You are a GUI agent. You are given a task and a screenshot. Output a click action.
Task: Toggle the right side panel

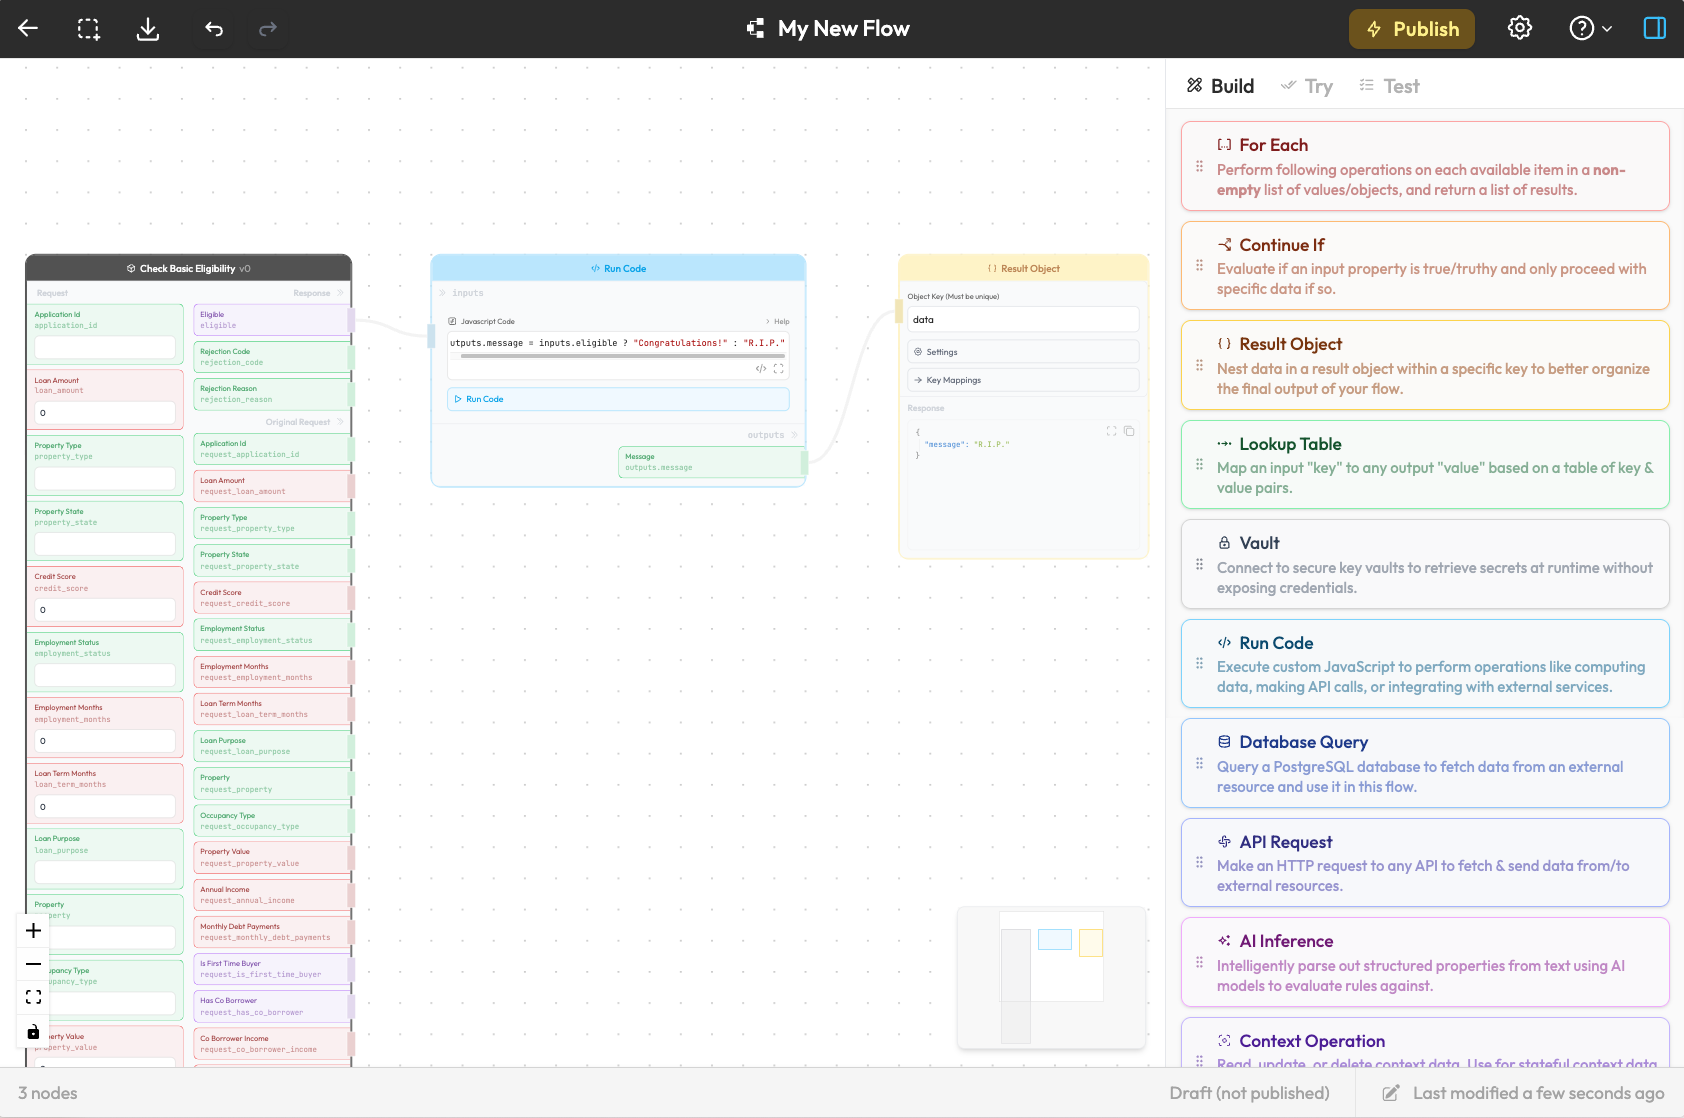pyautogui.click(x=1654, y=28)
